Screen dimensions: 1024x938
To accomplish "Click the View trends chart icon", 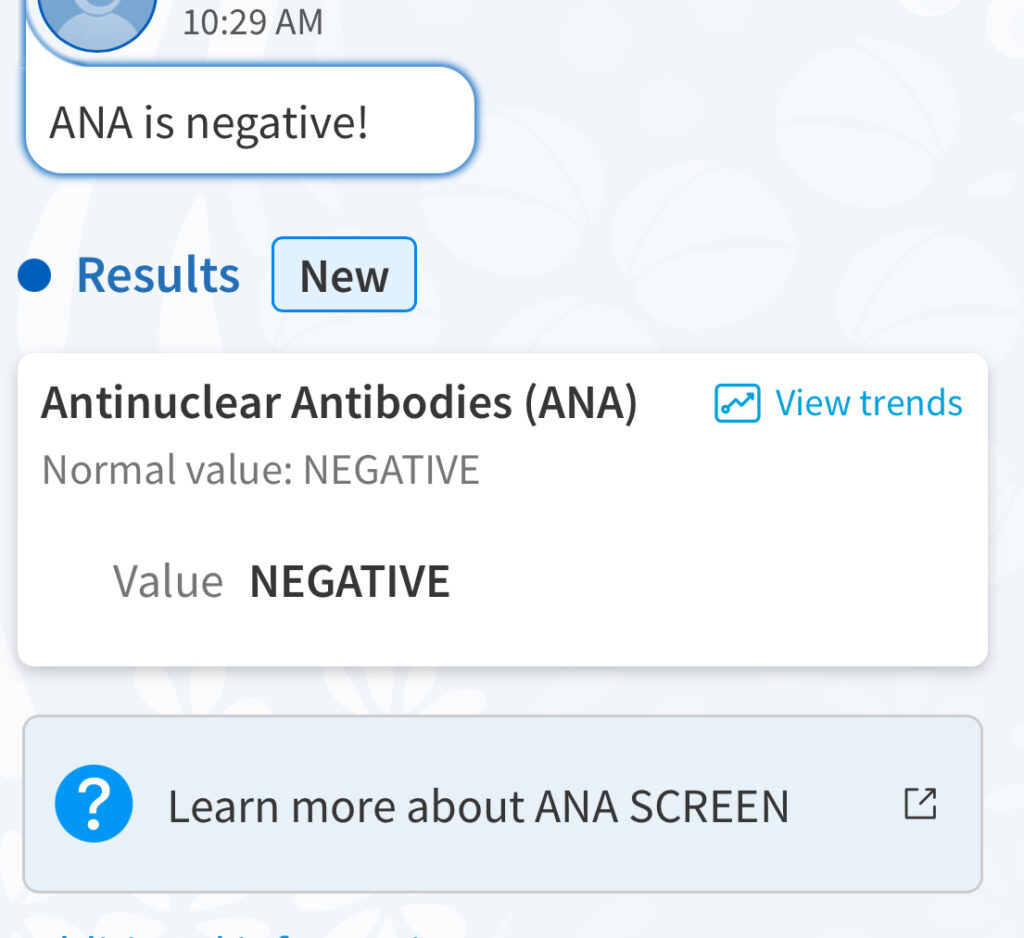I will click(737, 403).
